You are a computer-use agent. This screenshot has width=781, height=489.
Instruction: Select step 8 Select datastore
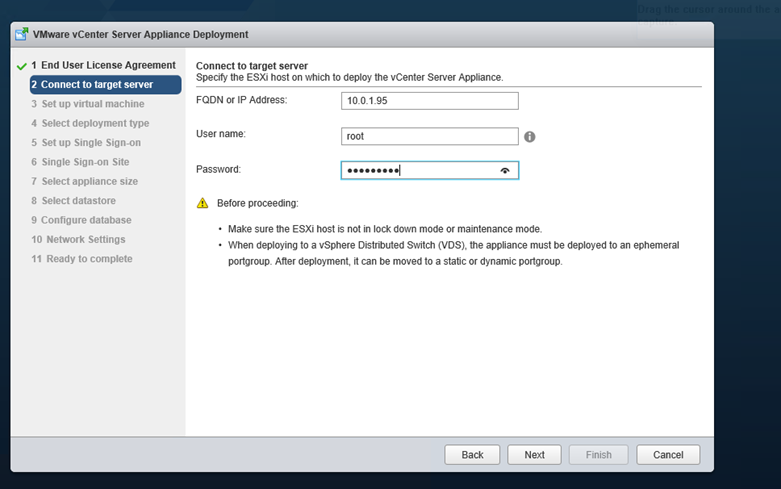(x=73, y=201)
